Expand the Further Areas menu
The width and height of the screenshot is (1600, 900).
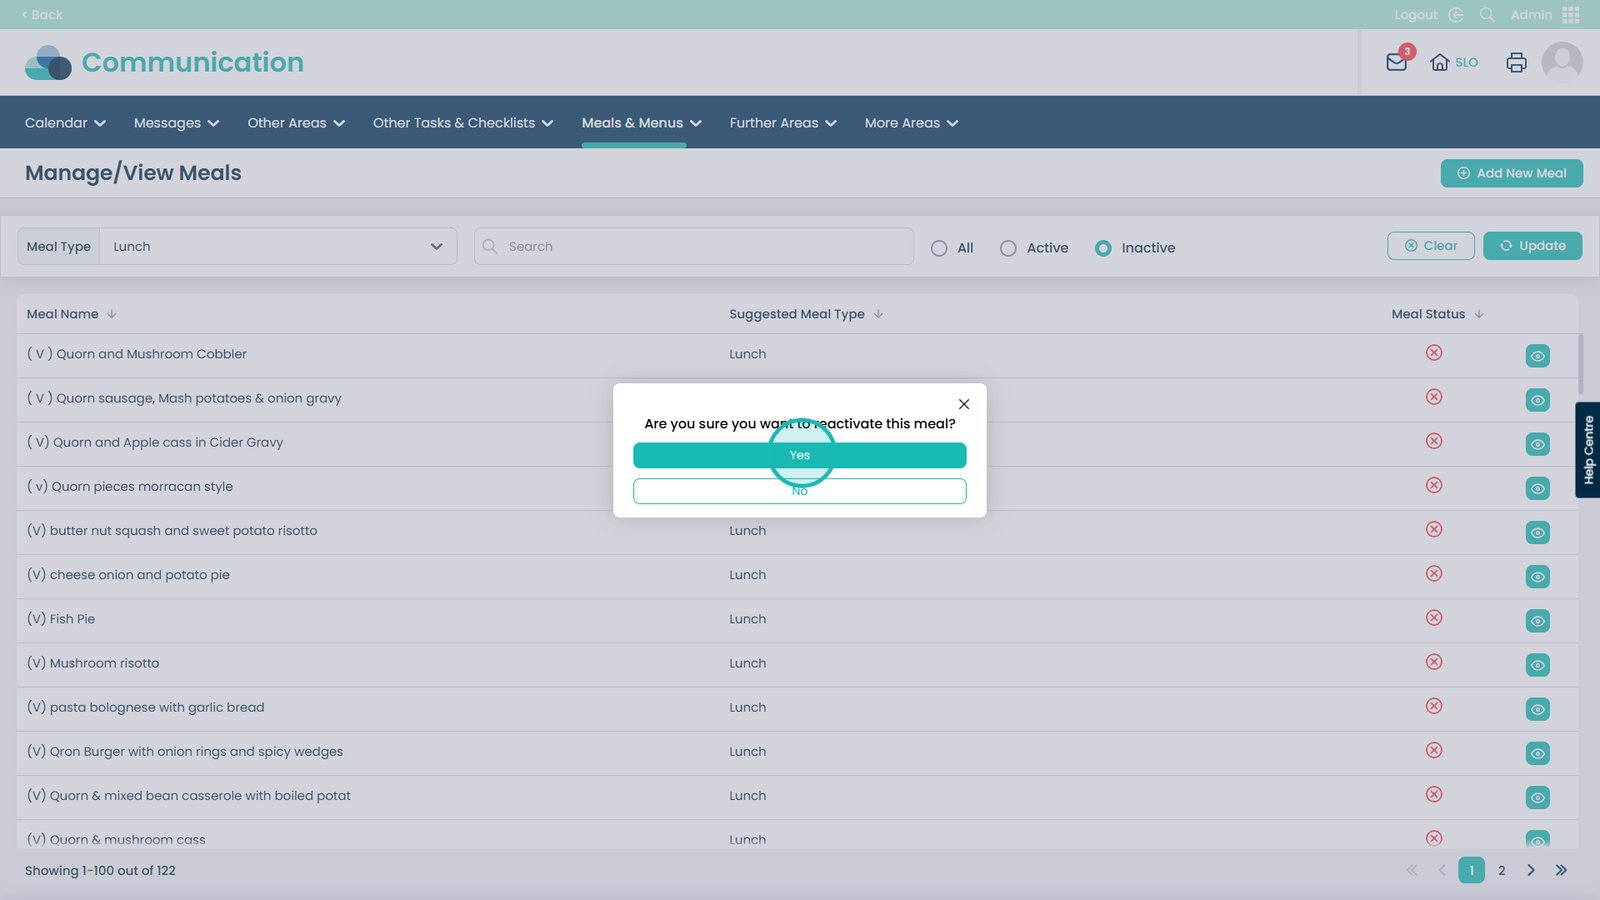pos(782,123)
